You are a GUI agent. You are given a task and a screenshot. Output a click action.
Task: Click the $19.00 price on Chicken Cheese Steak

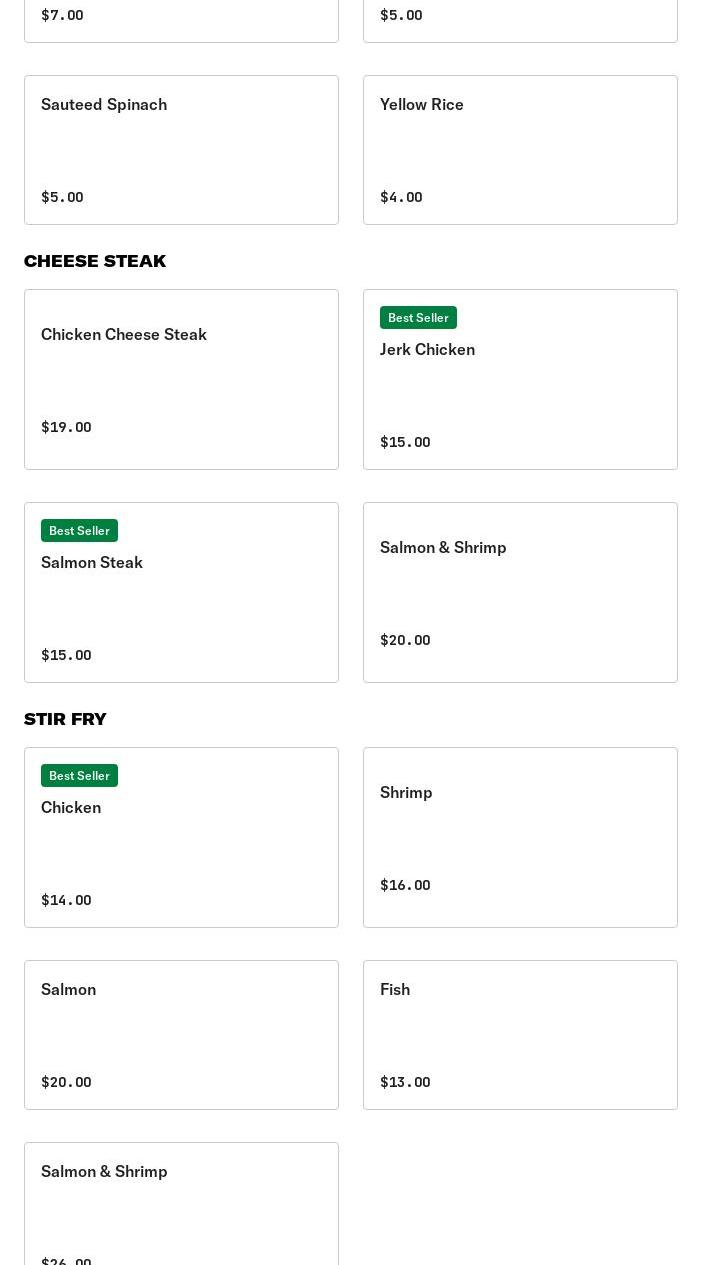click(x=66, y=427)
